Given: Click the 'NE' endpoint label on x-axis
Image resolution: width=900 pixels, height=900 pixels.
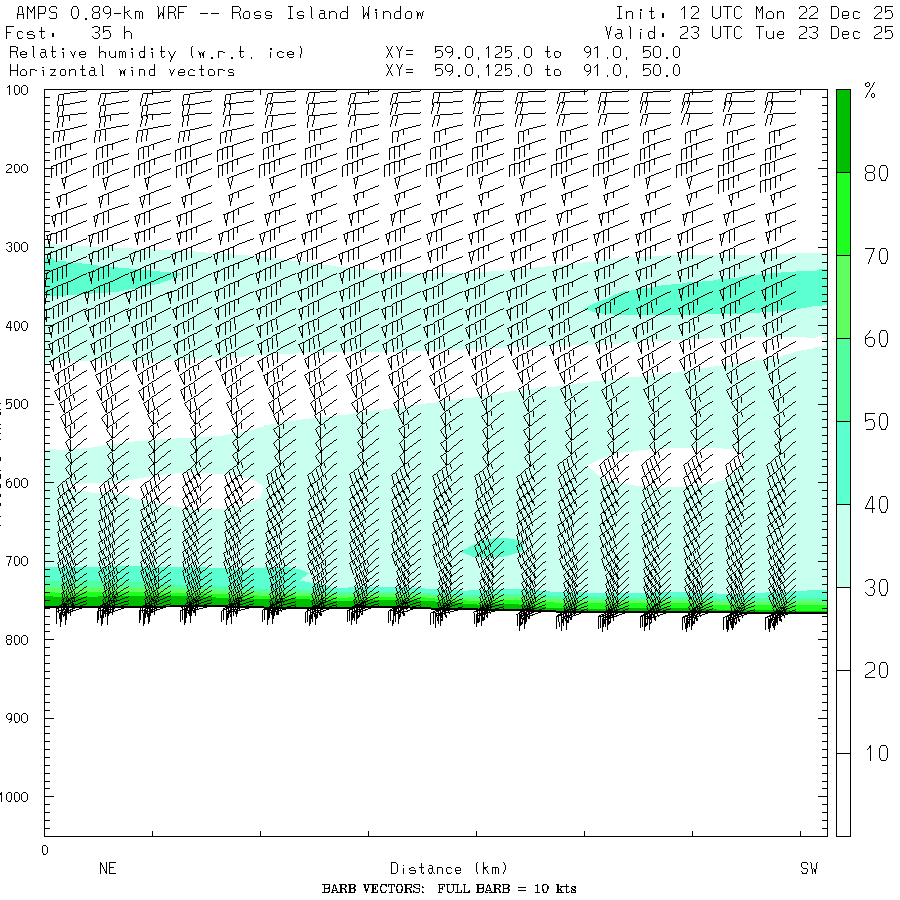Looking at the screenshot, I should (108, 869).
